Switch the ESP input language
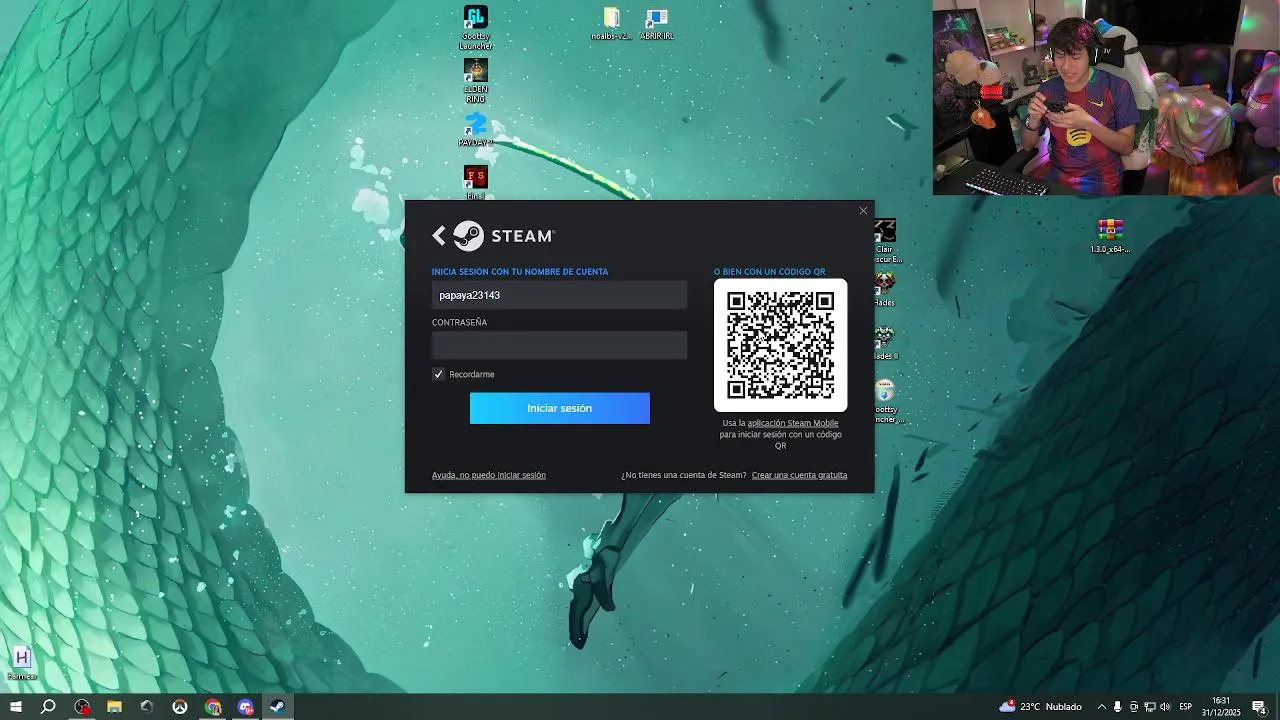This screenshot has width=1280, height=720. coord(1186,707)
